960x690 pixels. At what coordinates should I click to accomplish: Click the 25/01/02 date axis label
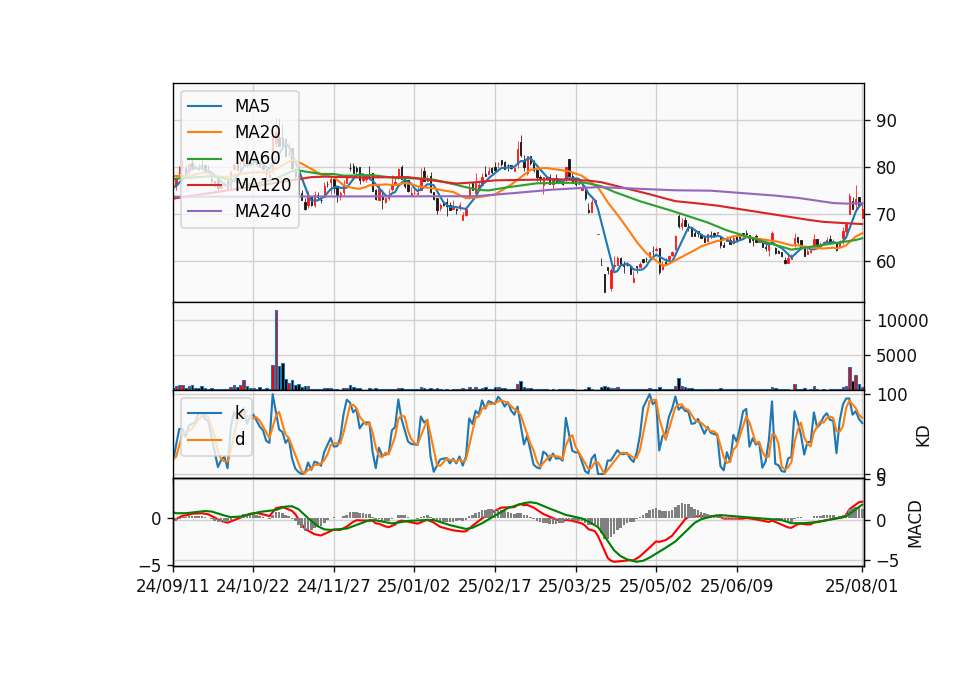pos(414,586)
